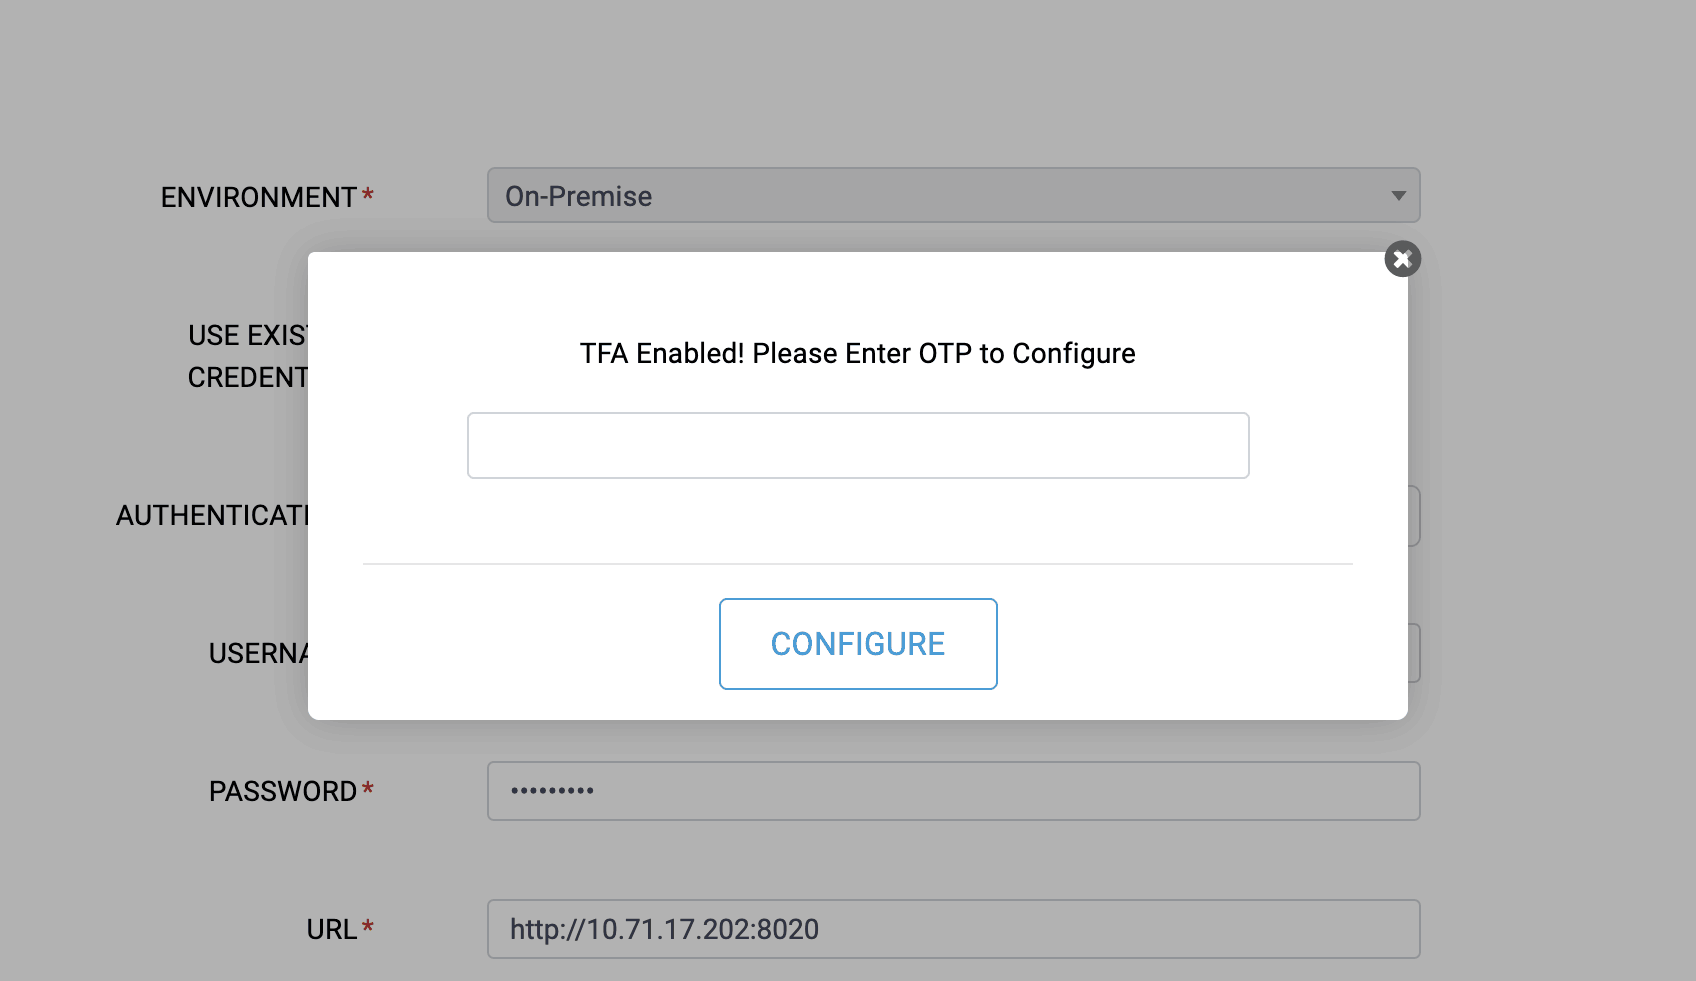Click the red asterisk beside URL
1696x981 pixels.
pos(368,927)
